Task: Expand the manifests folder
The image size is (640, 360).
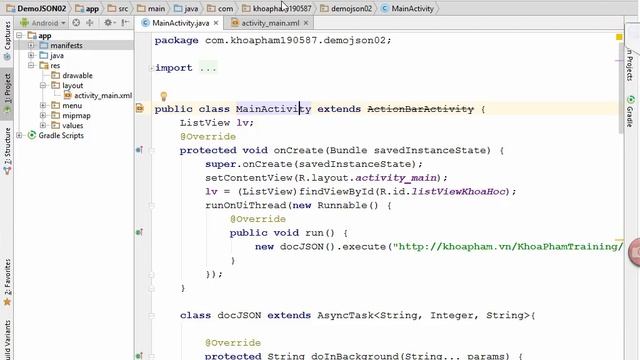Action: tap(31, 45)
